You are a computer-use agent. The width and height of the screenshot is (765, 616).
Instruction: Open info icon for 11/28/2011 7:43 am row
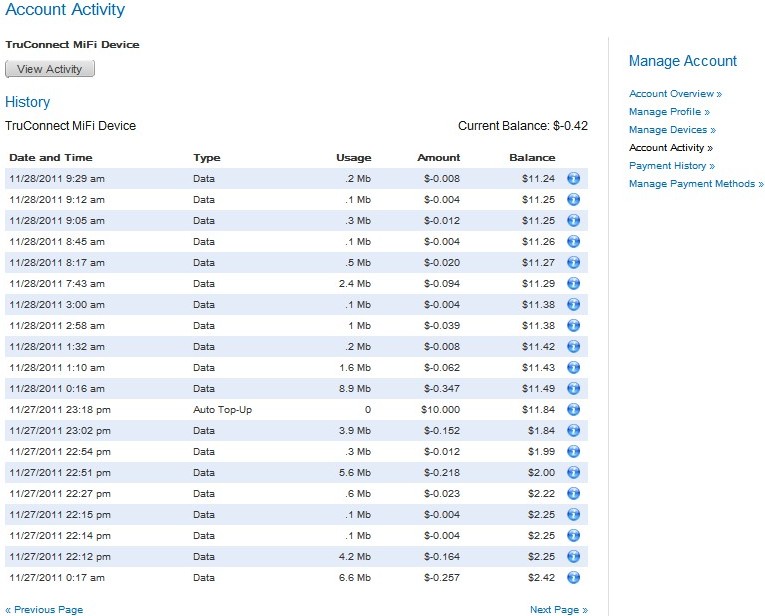click(573, 283)
